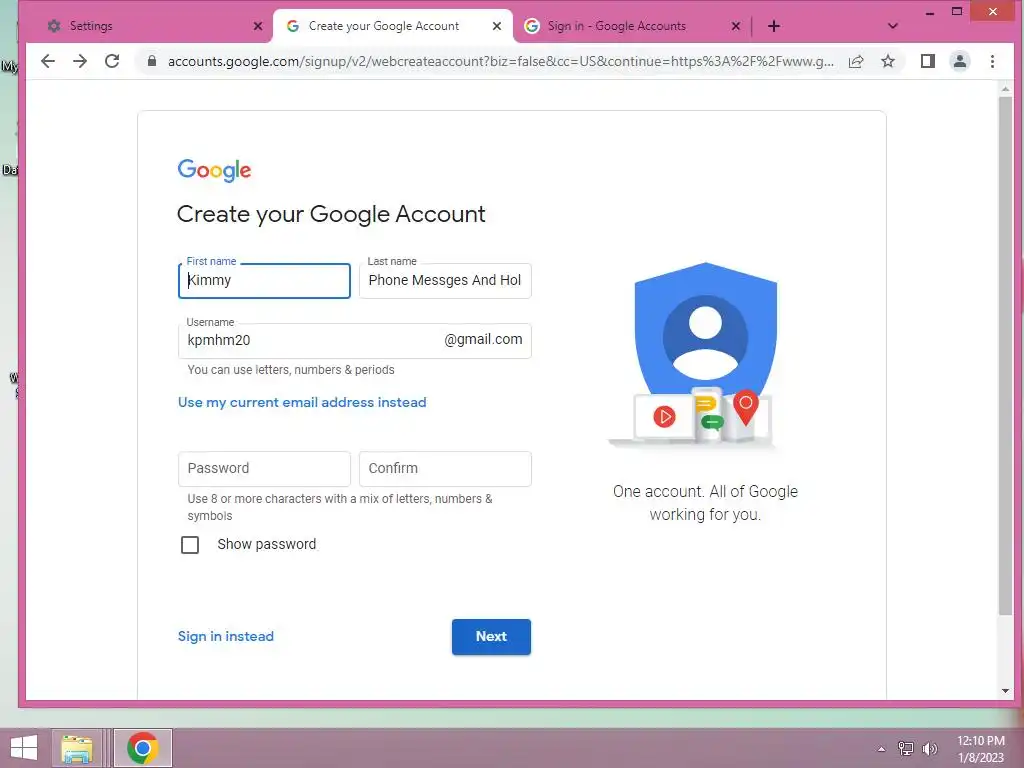Click the blue Next button
Viewport: 1024px width, 768px height.
click(491, 637)
